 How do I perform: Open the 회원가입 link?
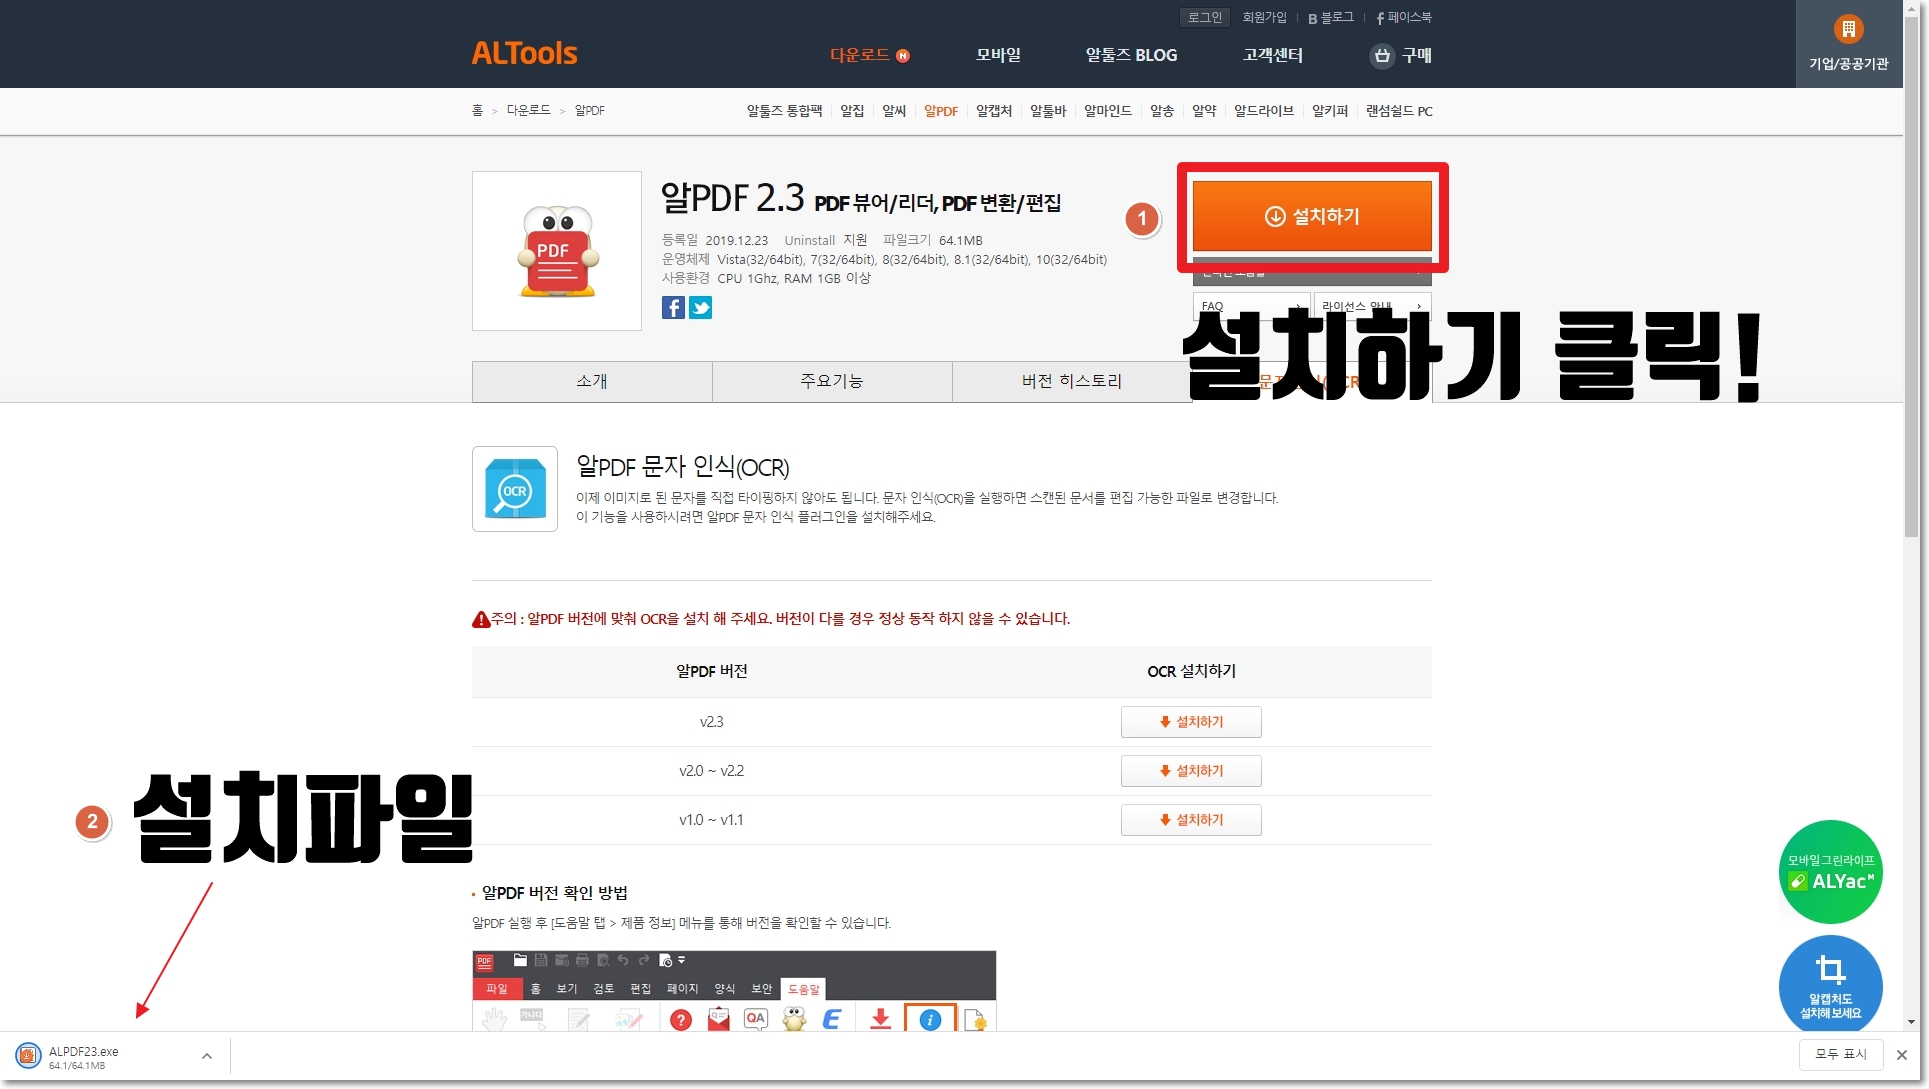pyautogui.click(x=1264, y=17)
